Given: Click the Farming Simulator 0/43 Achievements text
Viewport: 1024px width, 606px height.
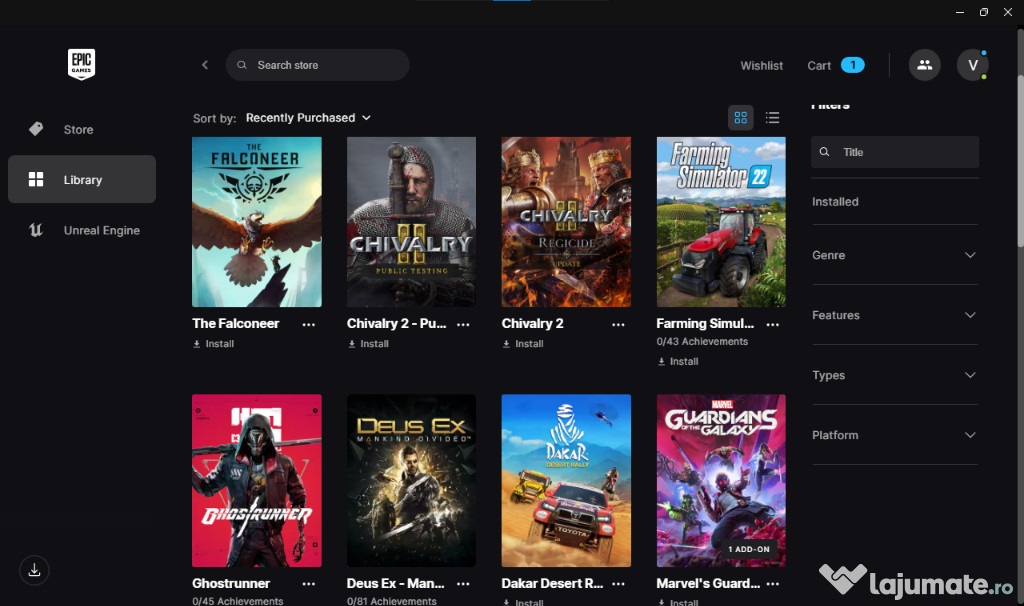Looking at the screenshot, I should point(702,342).
